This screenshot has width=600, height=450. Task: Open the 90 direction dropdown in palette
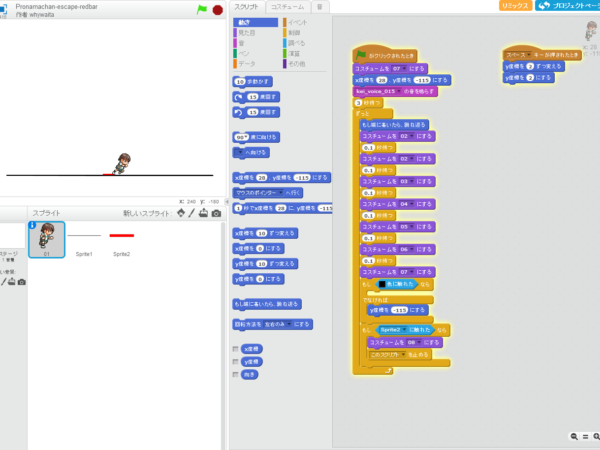(246, 137)
